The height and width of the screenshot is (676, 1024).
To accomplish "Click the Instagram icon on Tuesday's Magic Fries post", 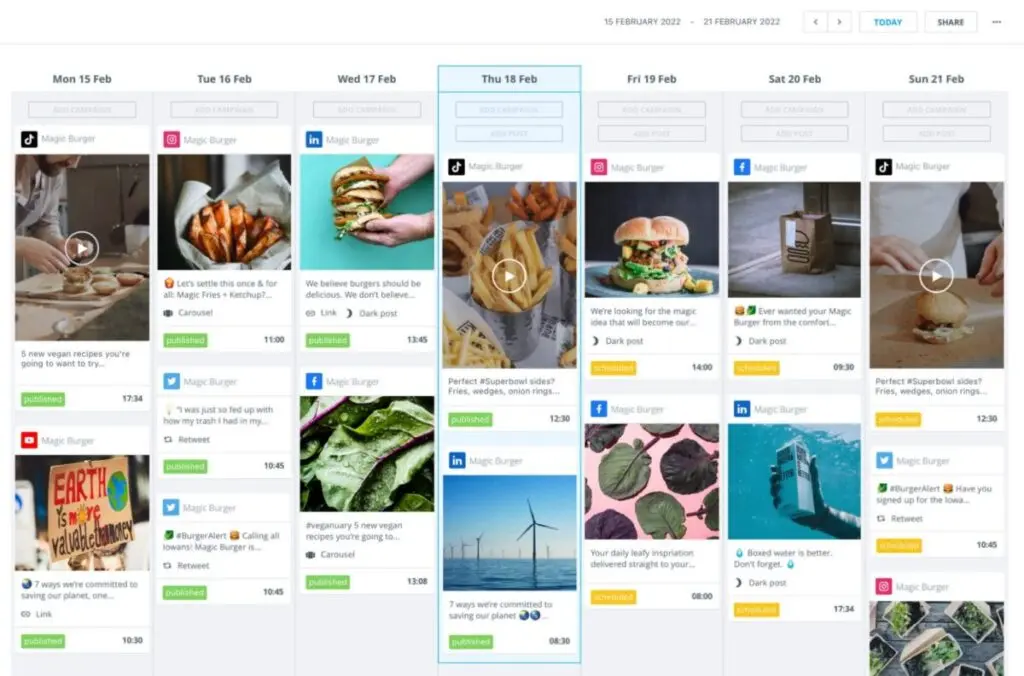I will pyautogui.click(x=171, y=139).
